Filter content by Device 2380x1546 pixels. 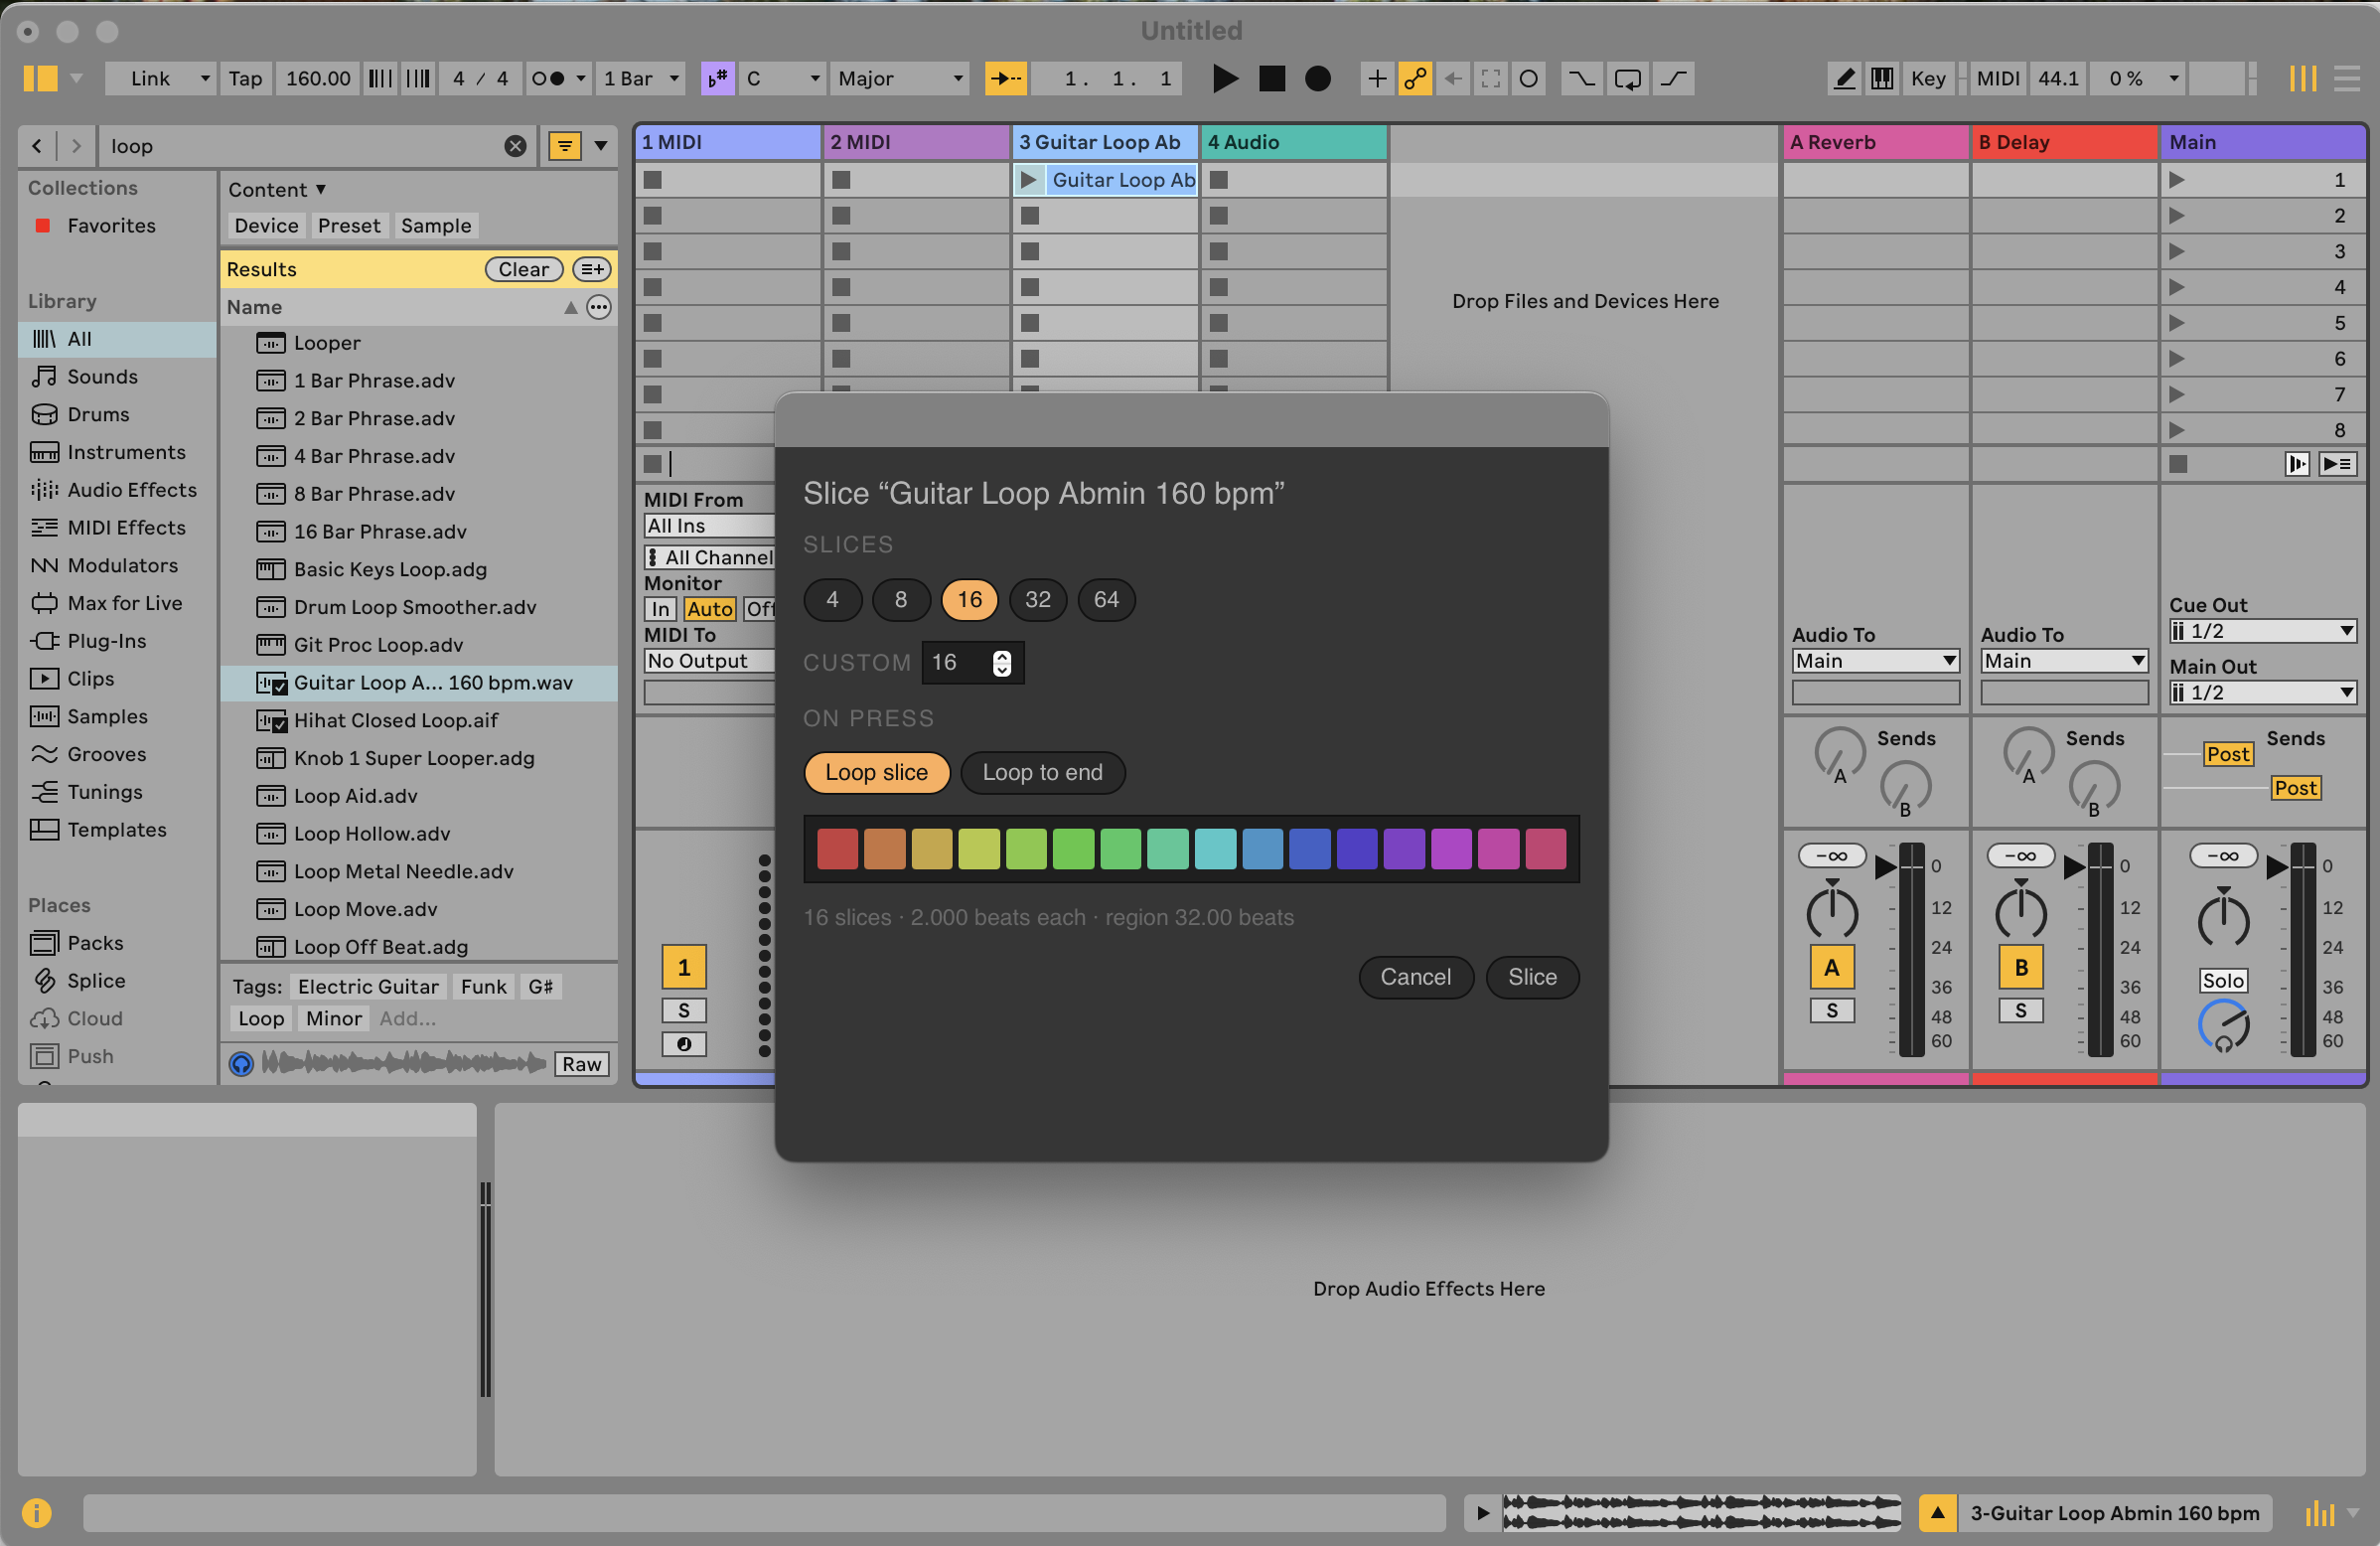tap(266, 225)
